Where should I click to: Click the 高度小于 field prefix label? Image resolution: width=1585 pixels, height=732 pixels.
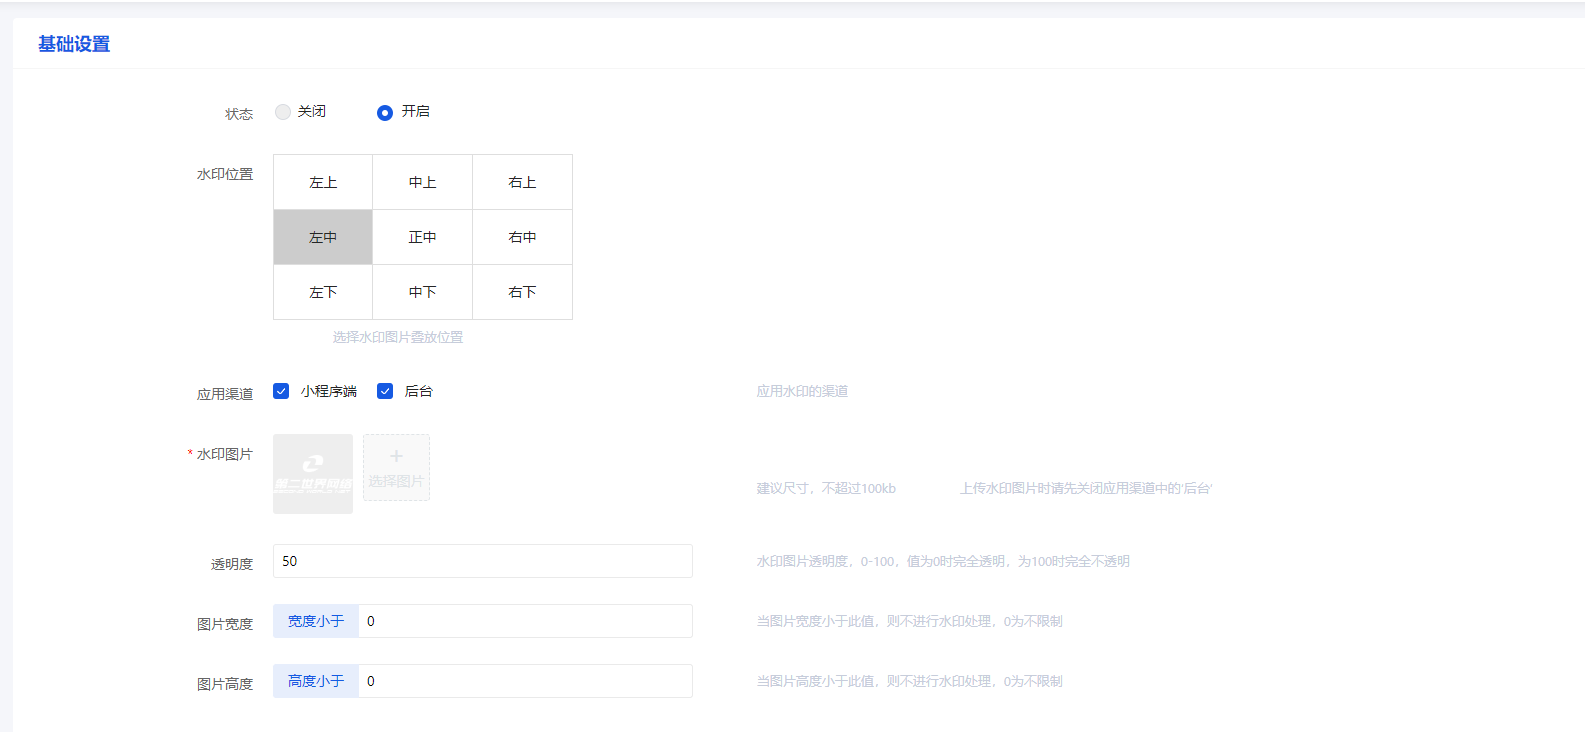click(316, 681)
